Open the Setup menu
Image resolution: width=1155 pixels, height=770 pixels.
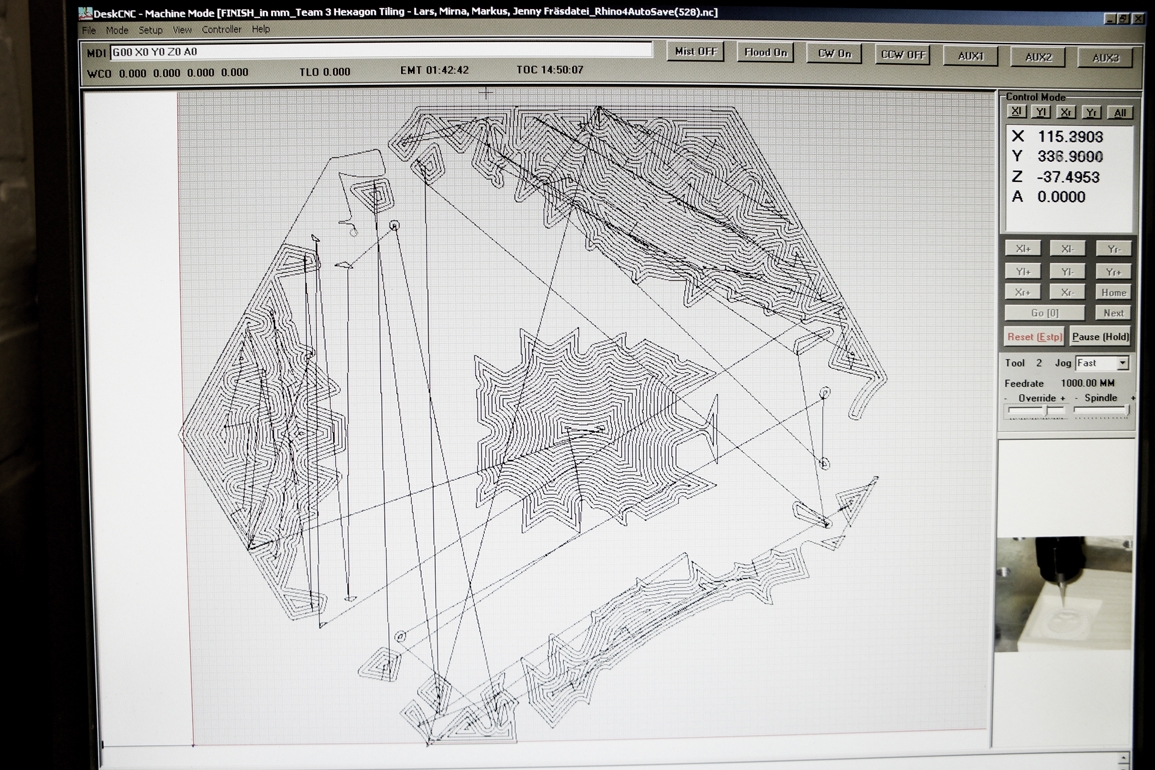coord(150,30)
